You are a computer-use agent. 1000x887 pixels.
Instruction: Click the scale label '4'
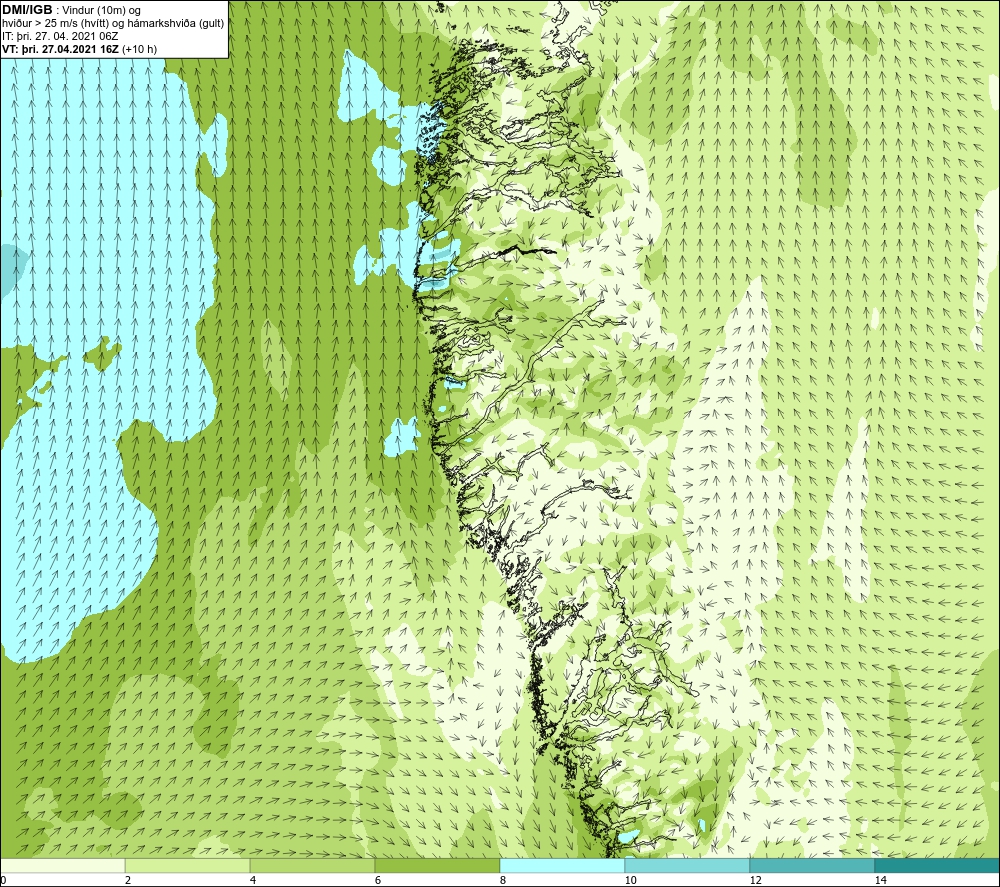[x=253, y=881]
